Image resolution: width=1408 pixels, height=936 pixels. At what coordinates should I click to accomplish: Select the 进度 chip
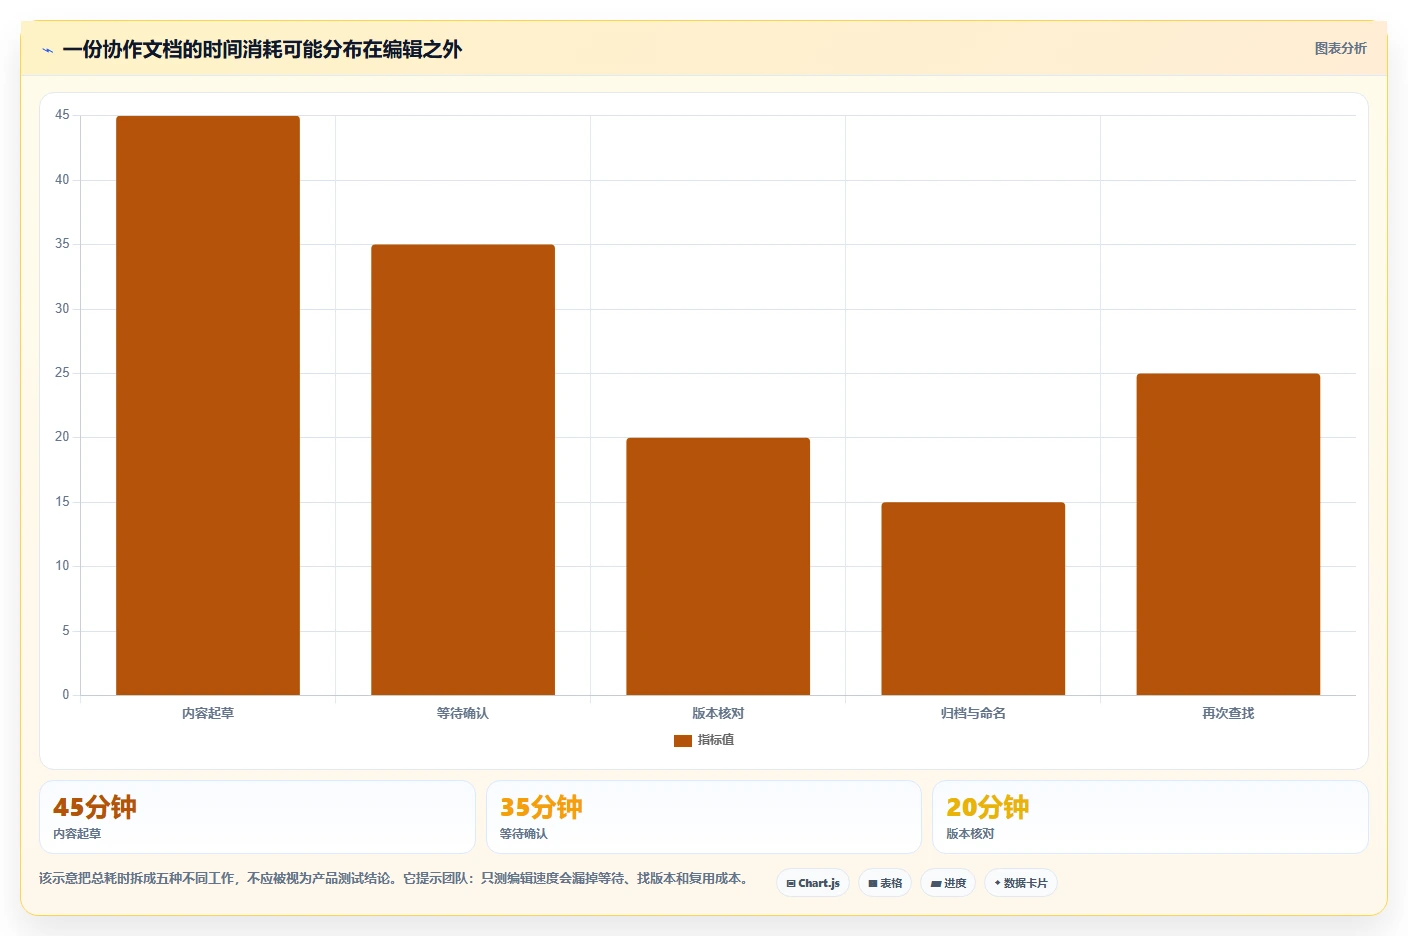948,883
